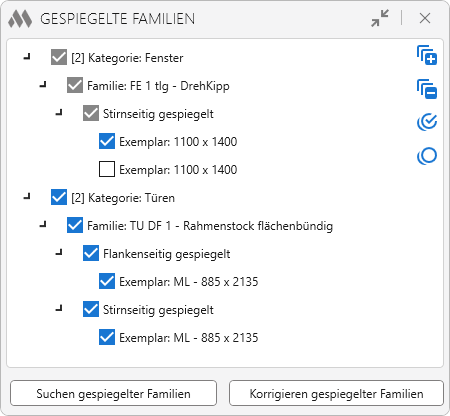Viewport: 450px width, 416px height.
Task: Select the last Exemplar: ML - 885 x 2135 entry
Action: 189,338
